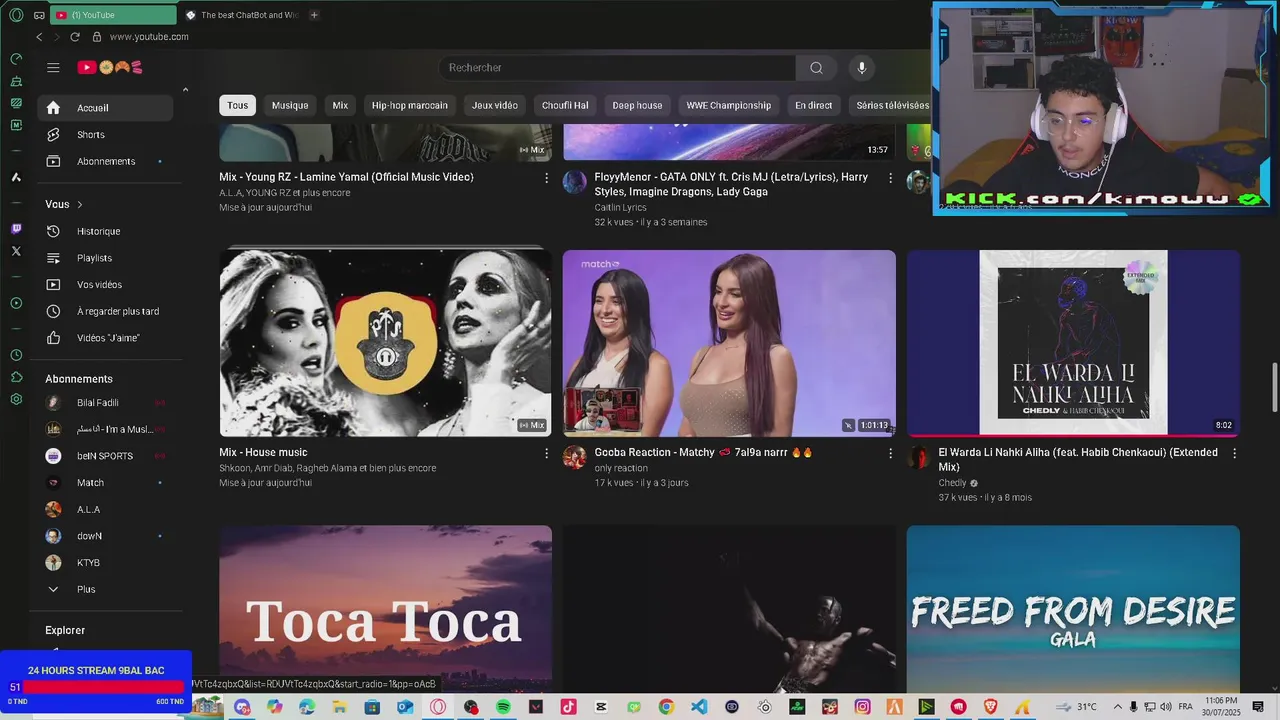Open Abonnements in the sidebar
The height and width of the screenshot is (720, 1280).
pos(105,161)
